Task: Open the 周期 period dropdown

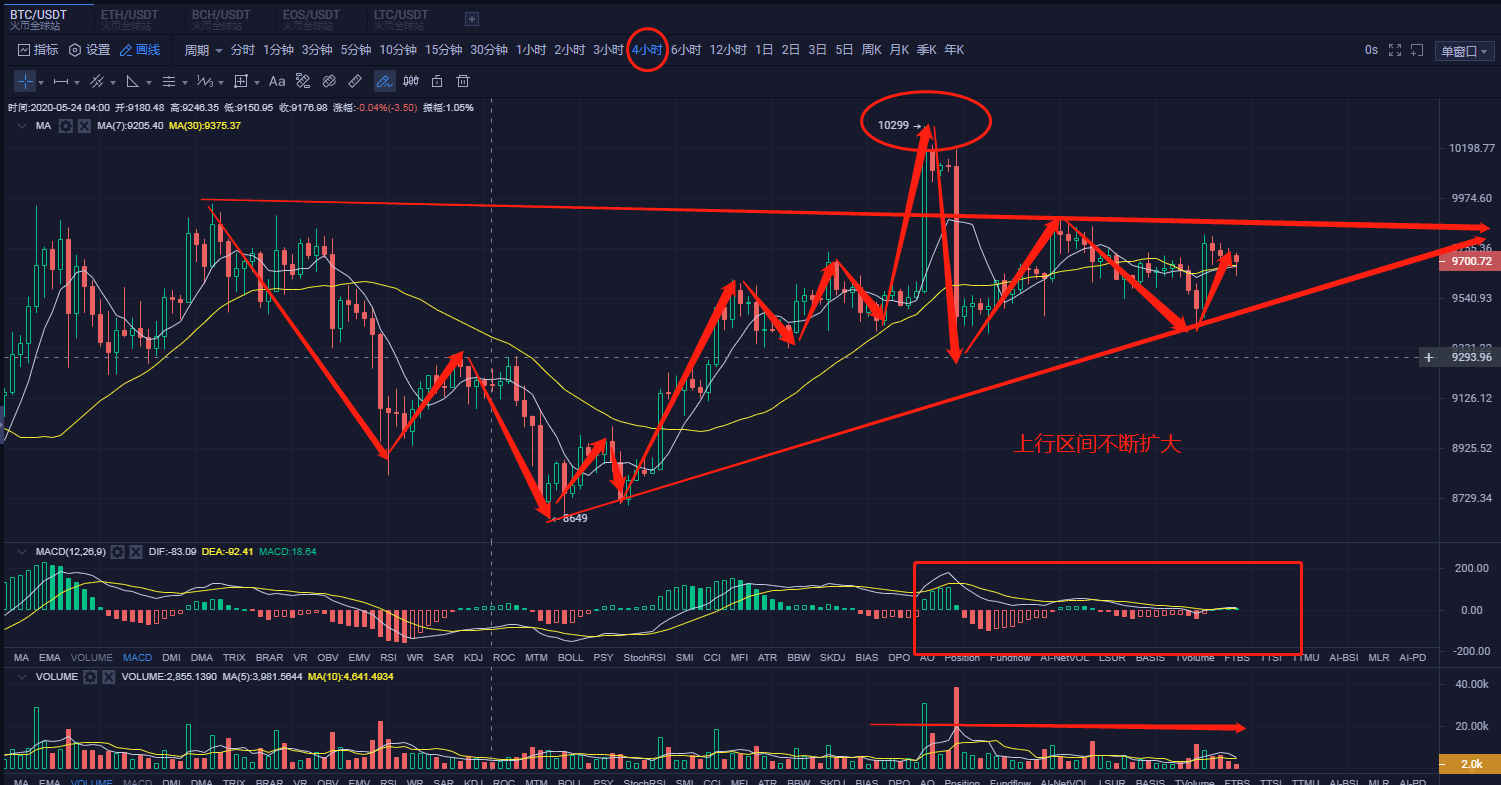Action: coord(204,50)
